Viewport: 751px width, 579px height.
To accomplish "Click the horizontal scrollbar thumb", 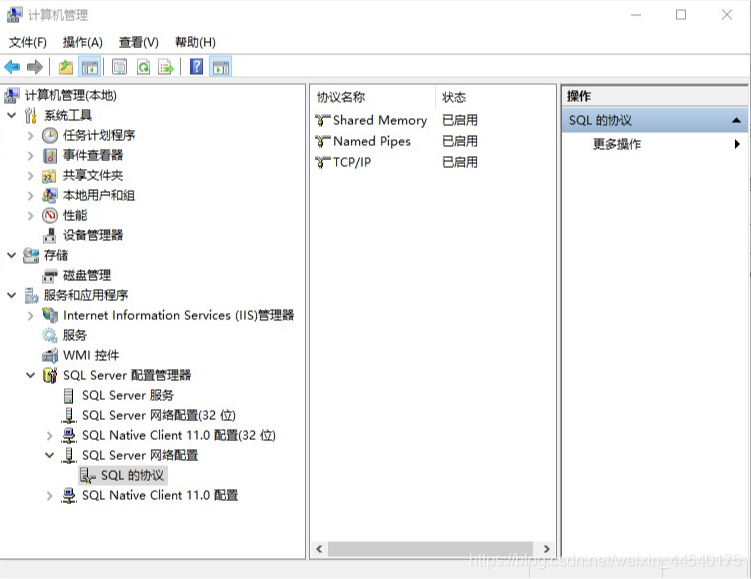I will click(x=430, y=549).
